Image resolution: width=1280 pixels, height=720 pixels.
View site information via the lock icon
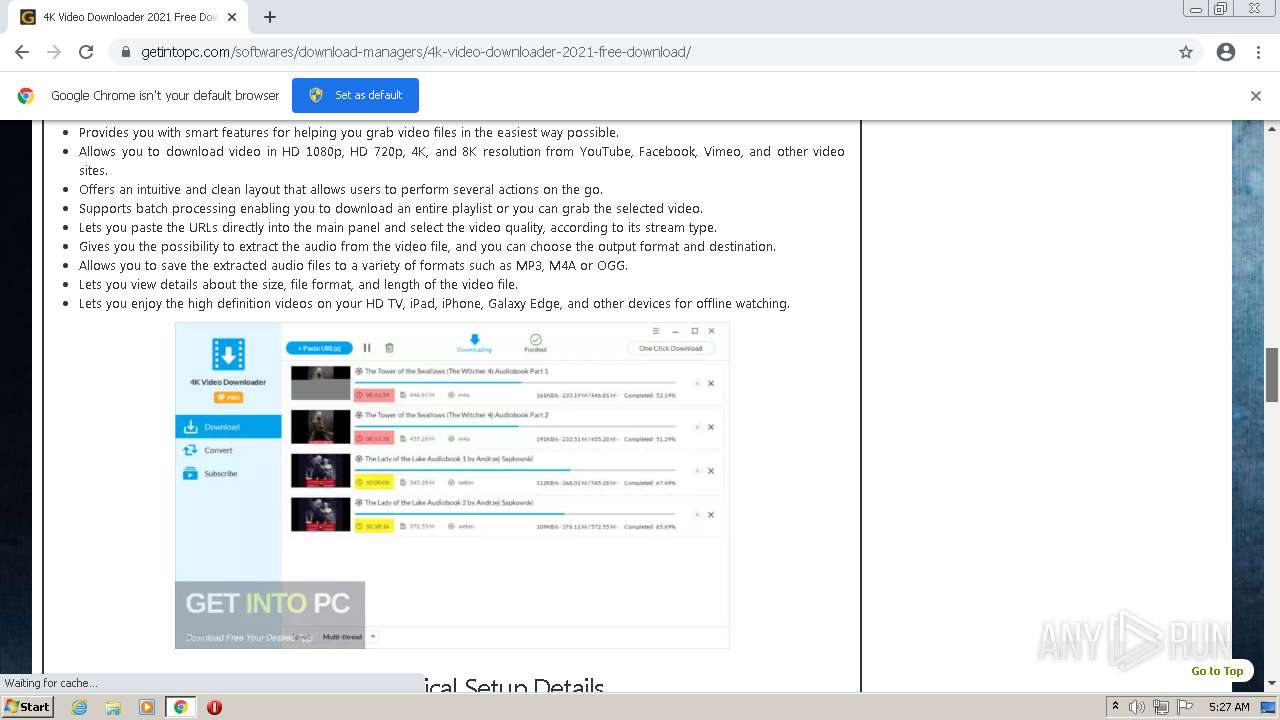125,52
